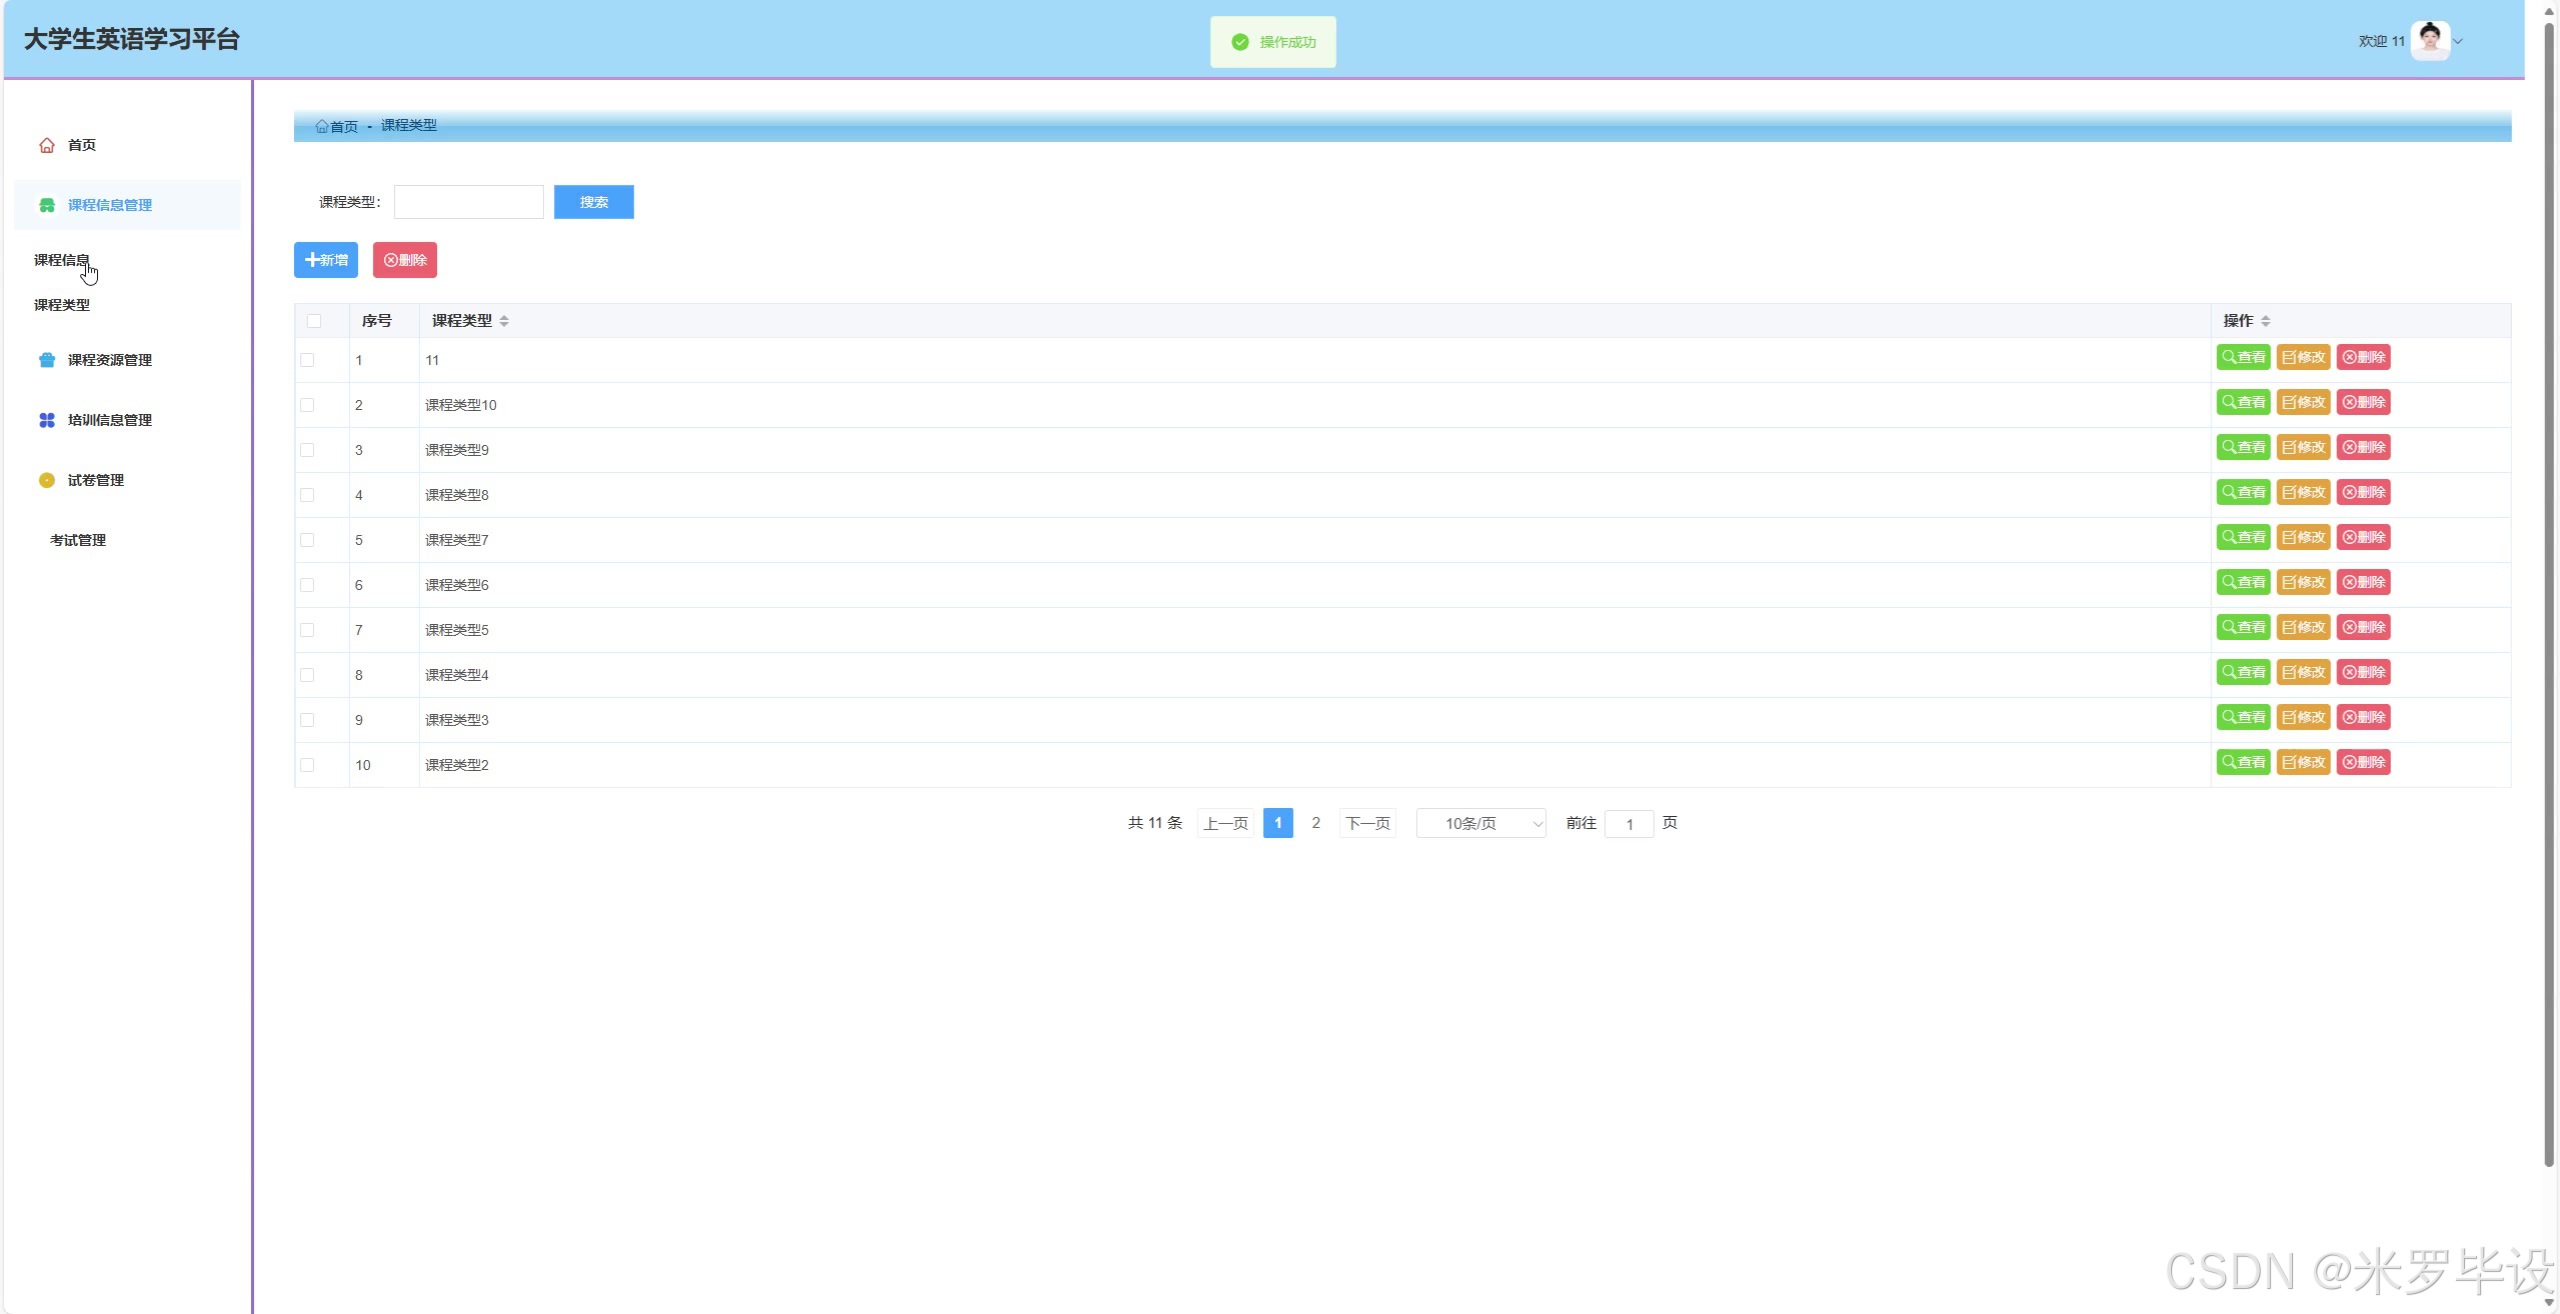The width and height of the screenshot is (2560, 1314).
Task: Delete the row 课程类型6
Action: [2363, 582]
